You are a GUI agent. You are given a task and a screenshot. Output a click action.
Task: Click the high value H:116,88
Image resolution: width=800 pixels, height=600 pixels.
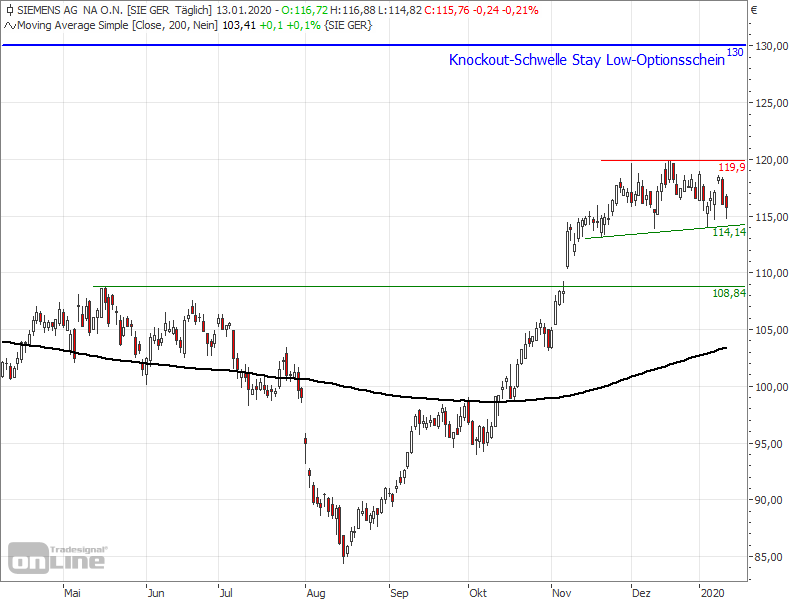click(354, 10)
